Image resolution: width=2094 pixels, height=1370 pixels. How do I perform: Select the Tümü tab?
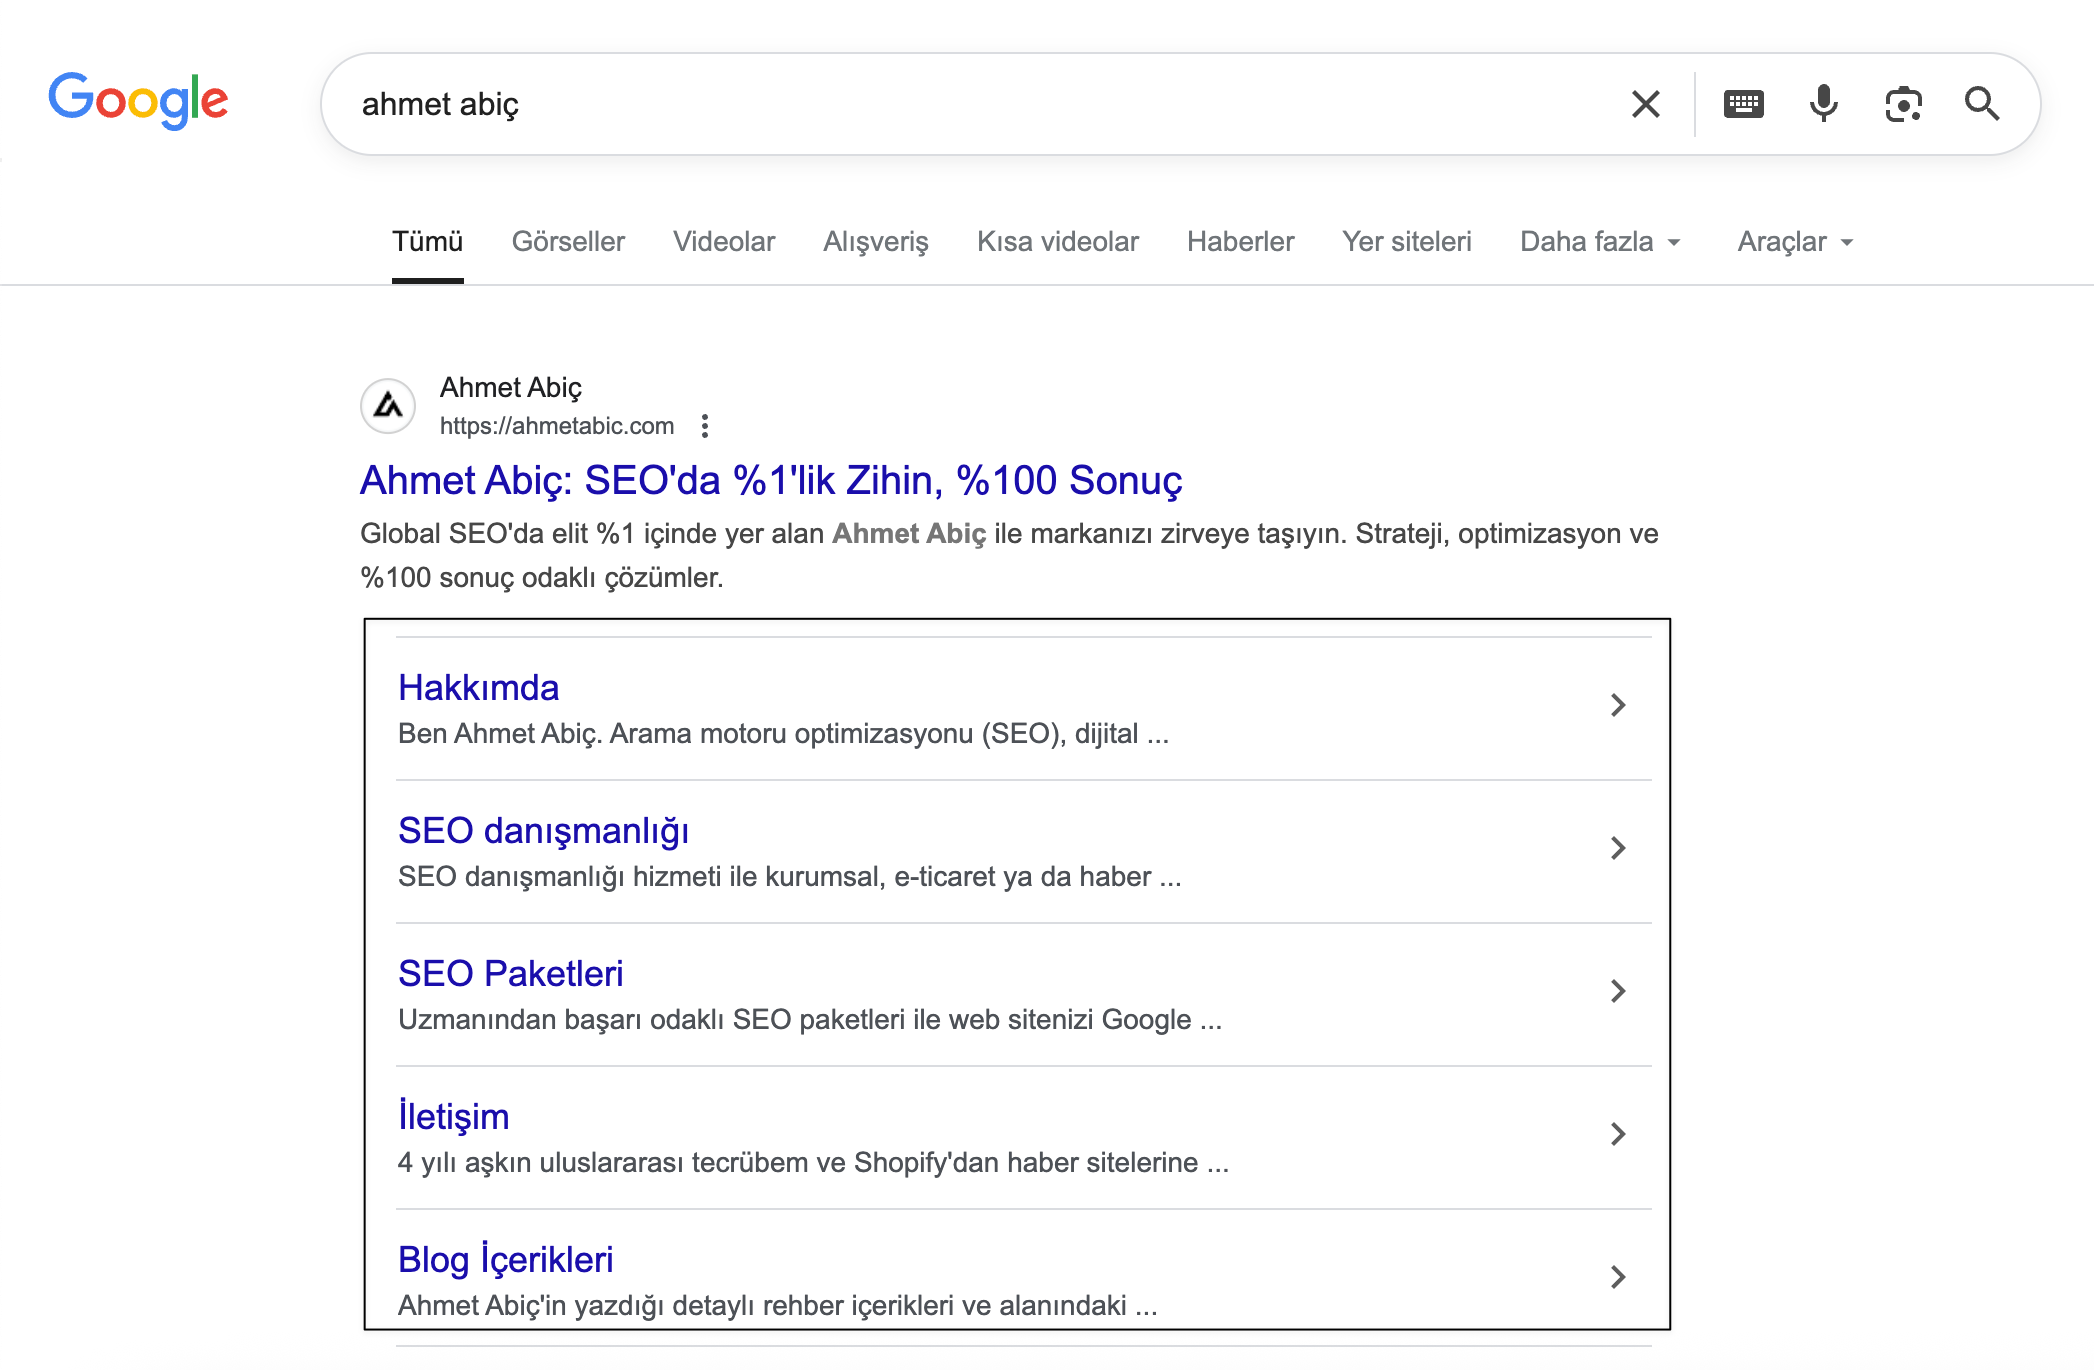click(427, 242)
